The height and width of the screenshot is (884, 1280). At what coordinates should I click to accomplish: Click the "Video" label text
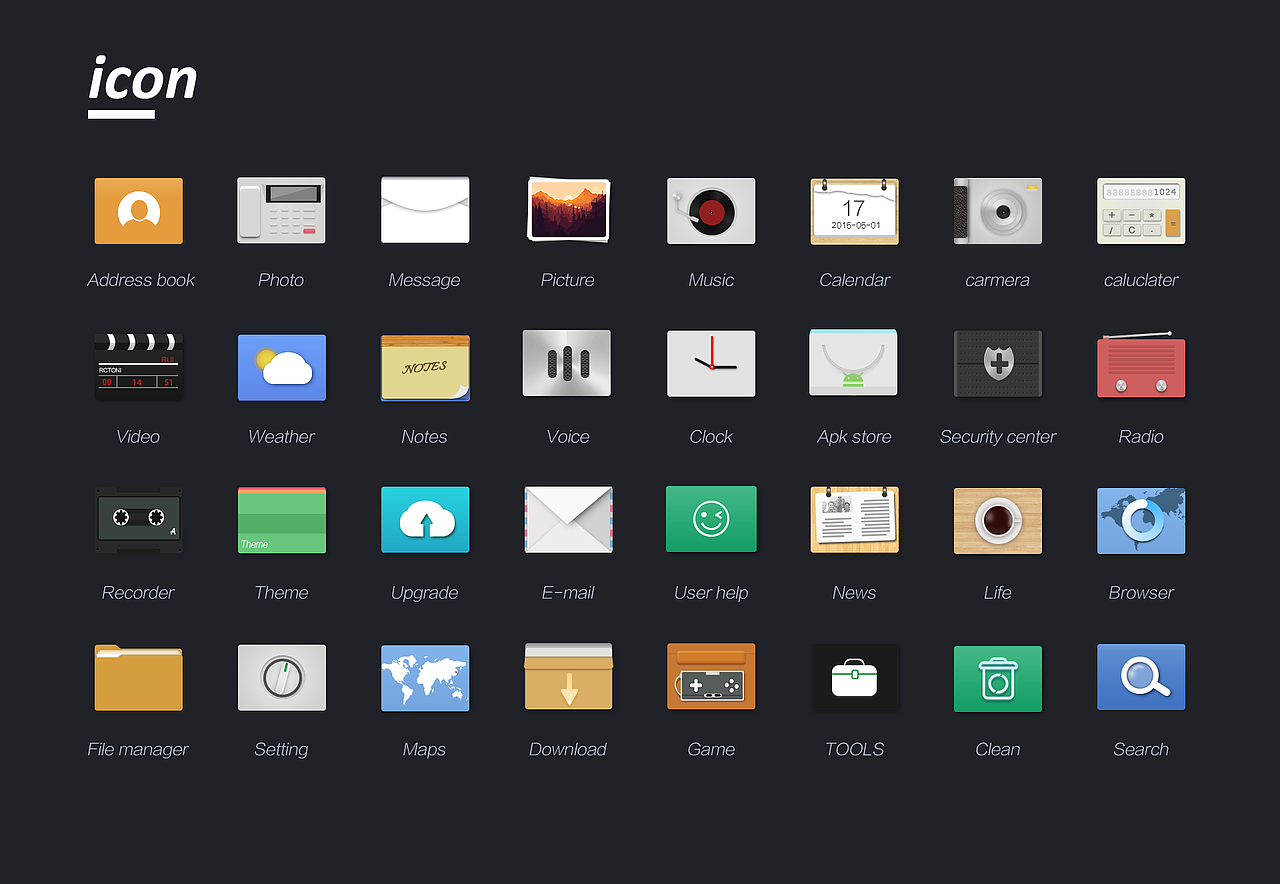[x=138, y=437]
